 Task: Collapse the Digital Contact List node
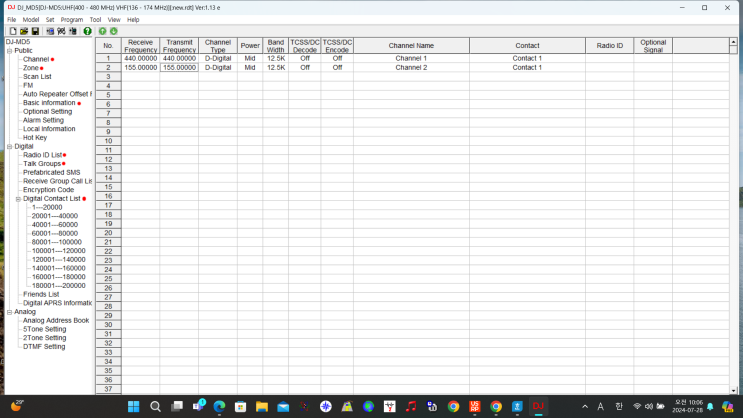click(18, 199)
